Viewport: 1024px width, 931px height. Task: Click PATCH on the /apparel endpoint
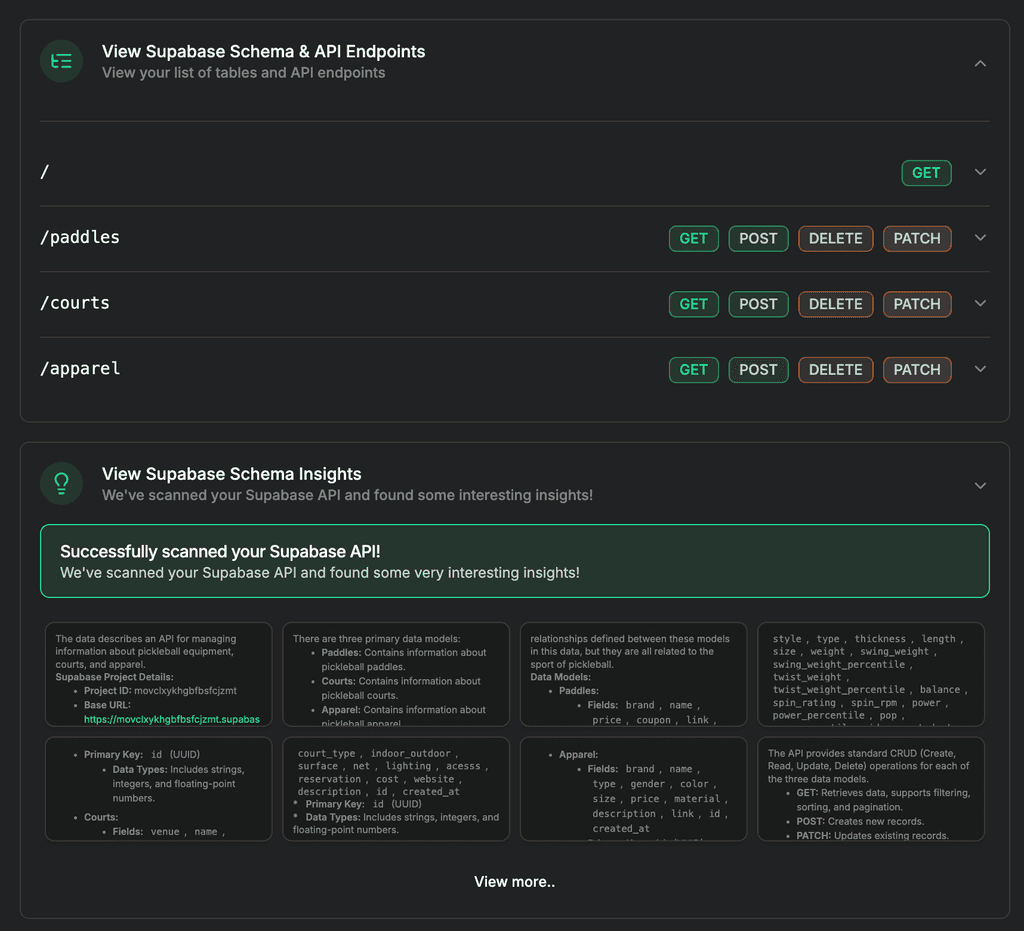[917, 369]
